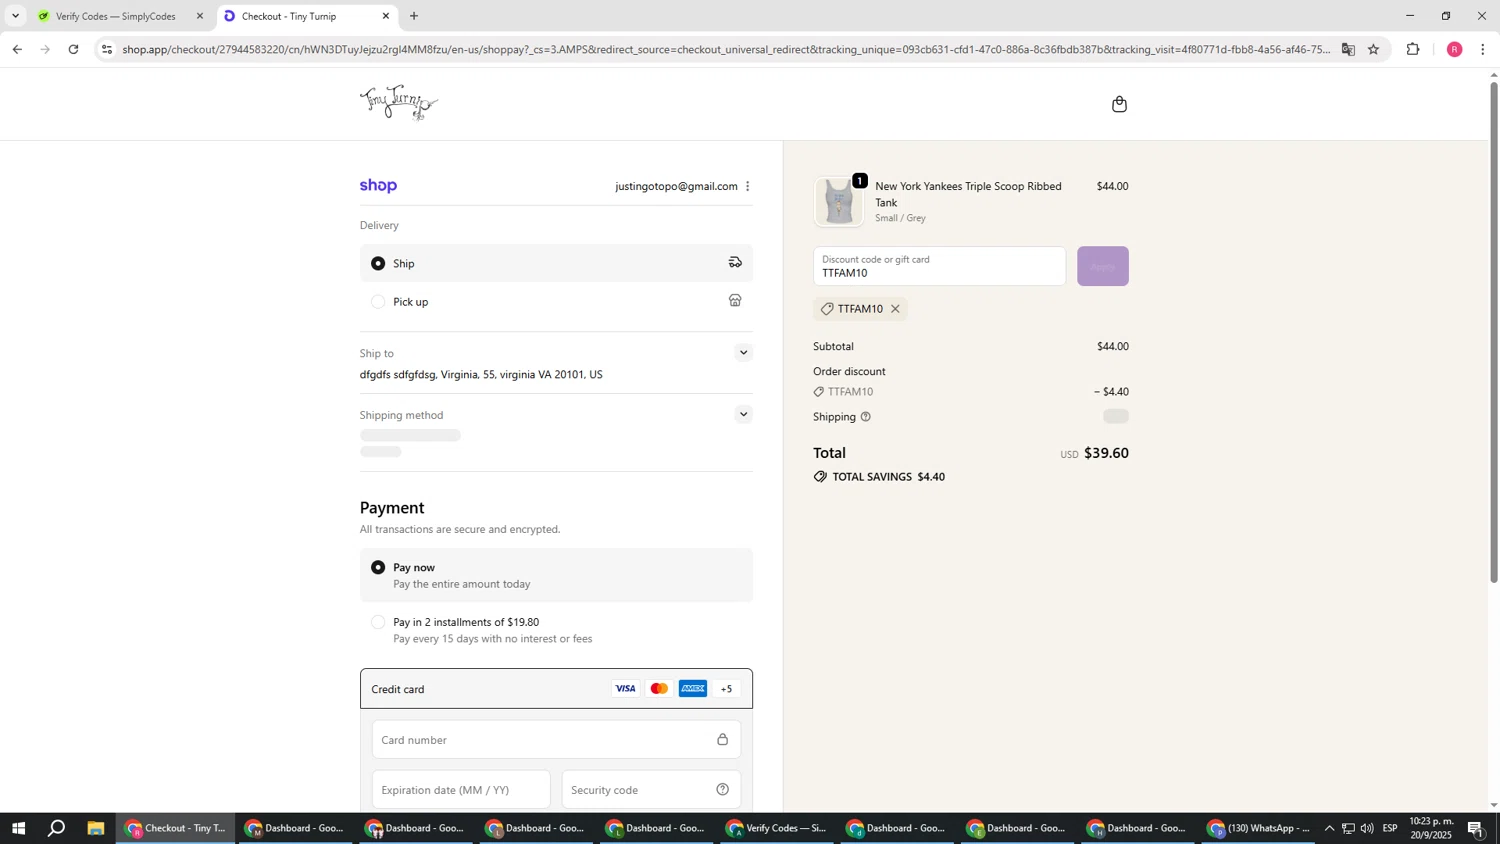This screenshot has width=1500, height=844.
Task: Click the security code help icon
Action: point(722,790)
